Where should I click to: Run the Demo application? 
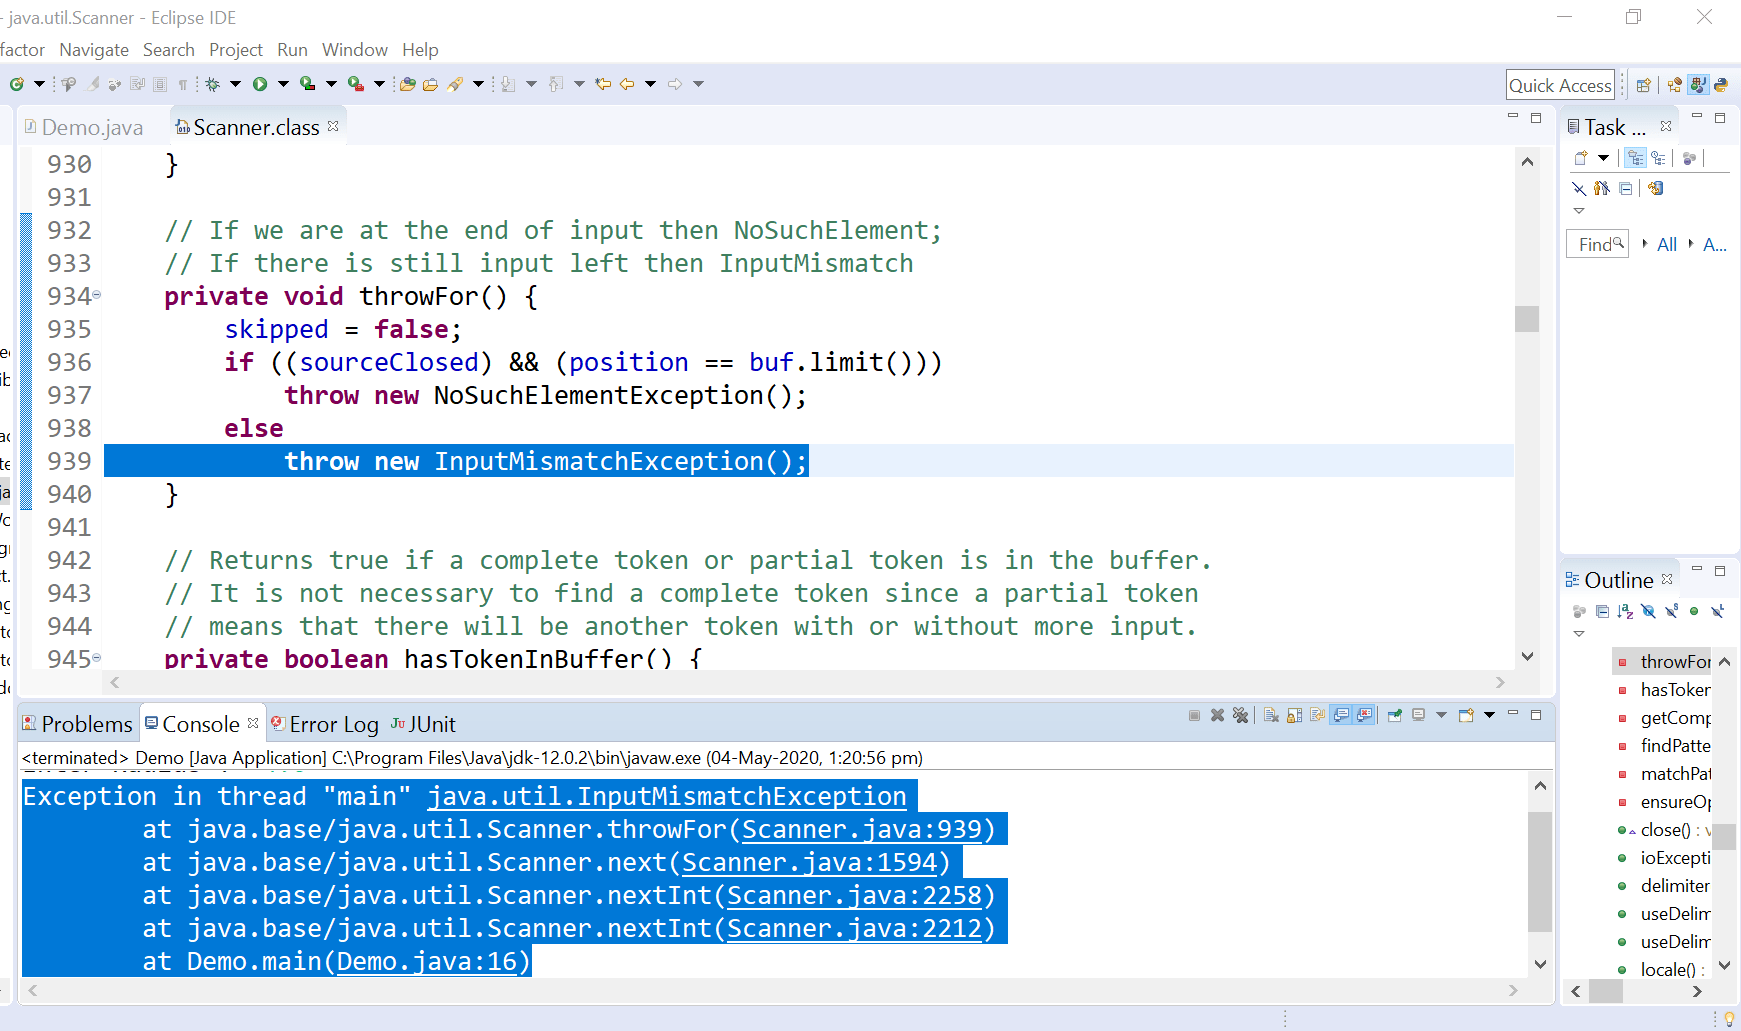(x=260, y=83)
